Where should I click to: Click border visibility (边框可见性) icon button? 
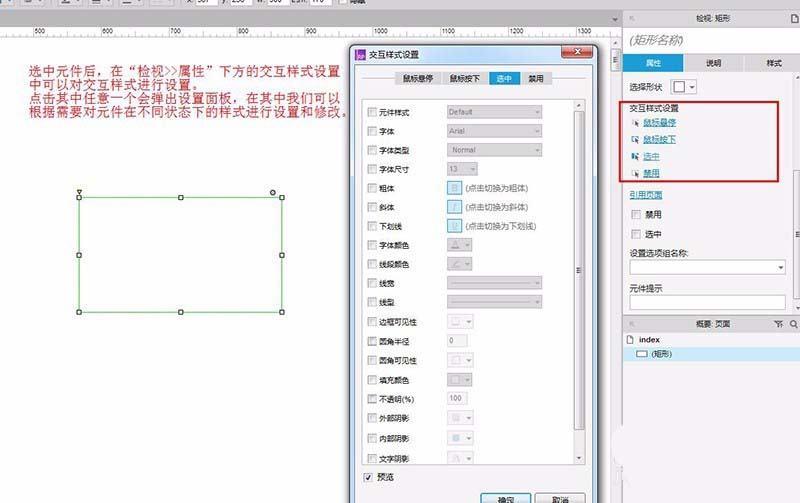click(x=460, y=321)
